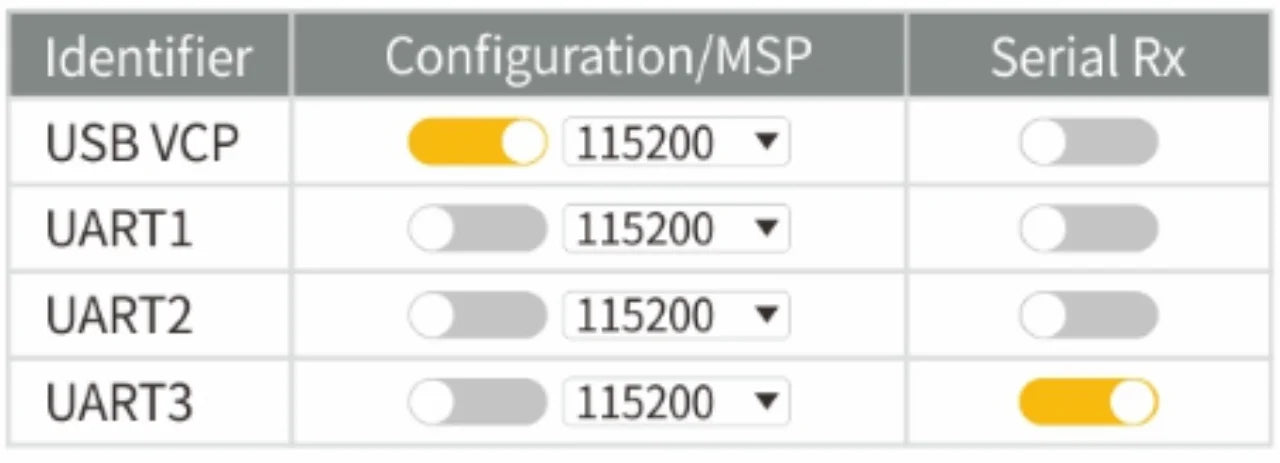Select the UART3 row label

click(x=119, y=404)
